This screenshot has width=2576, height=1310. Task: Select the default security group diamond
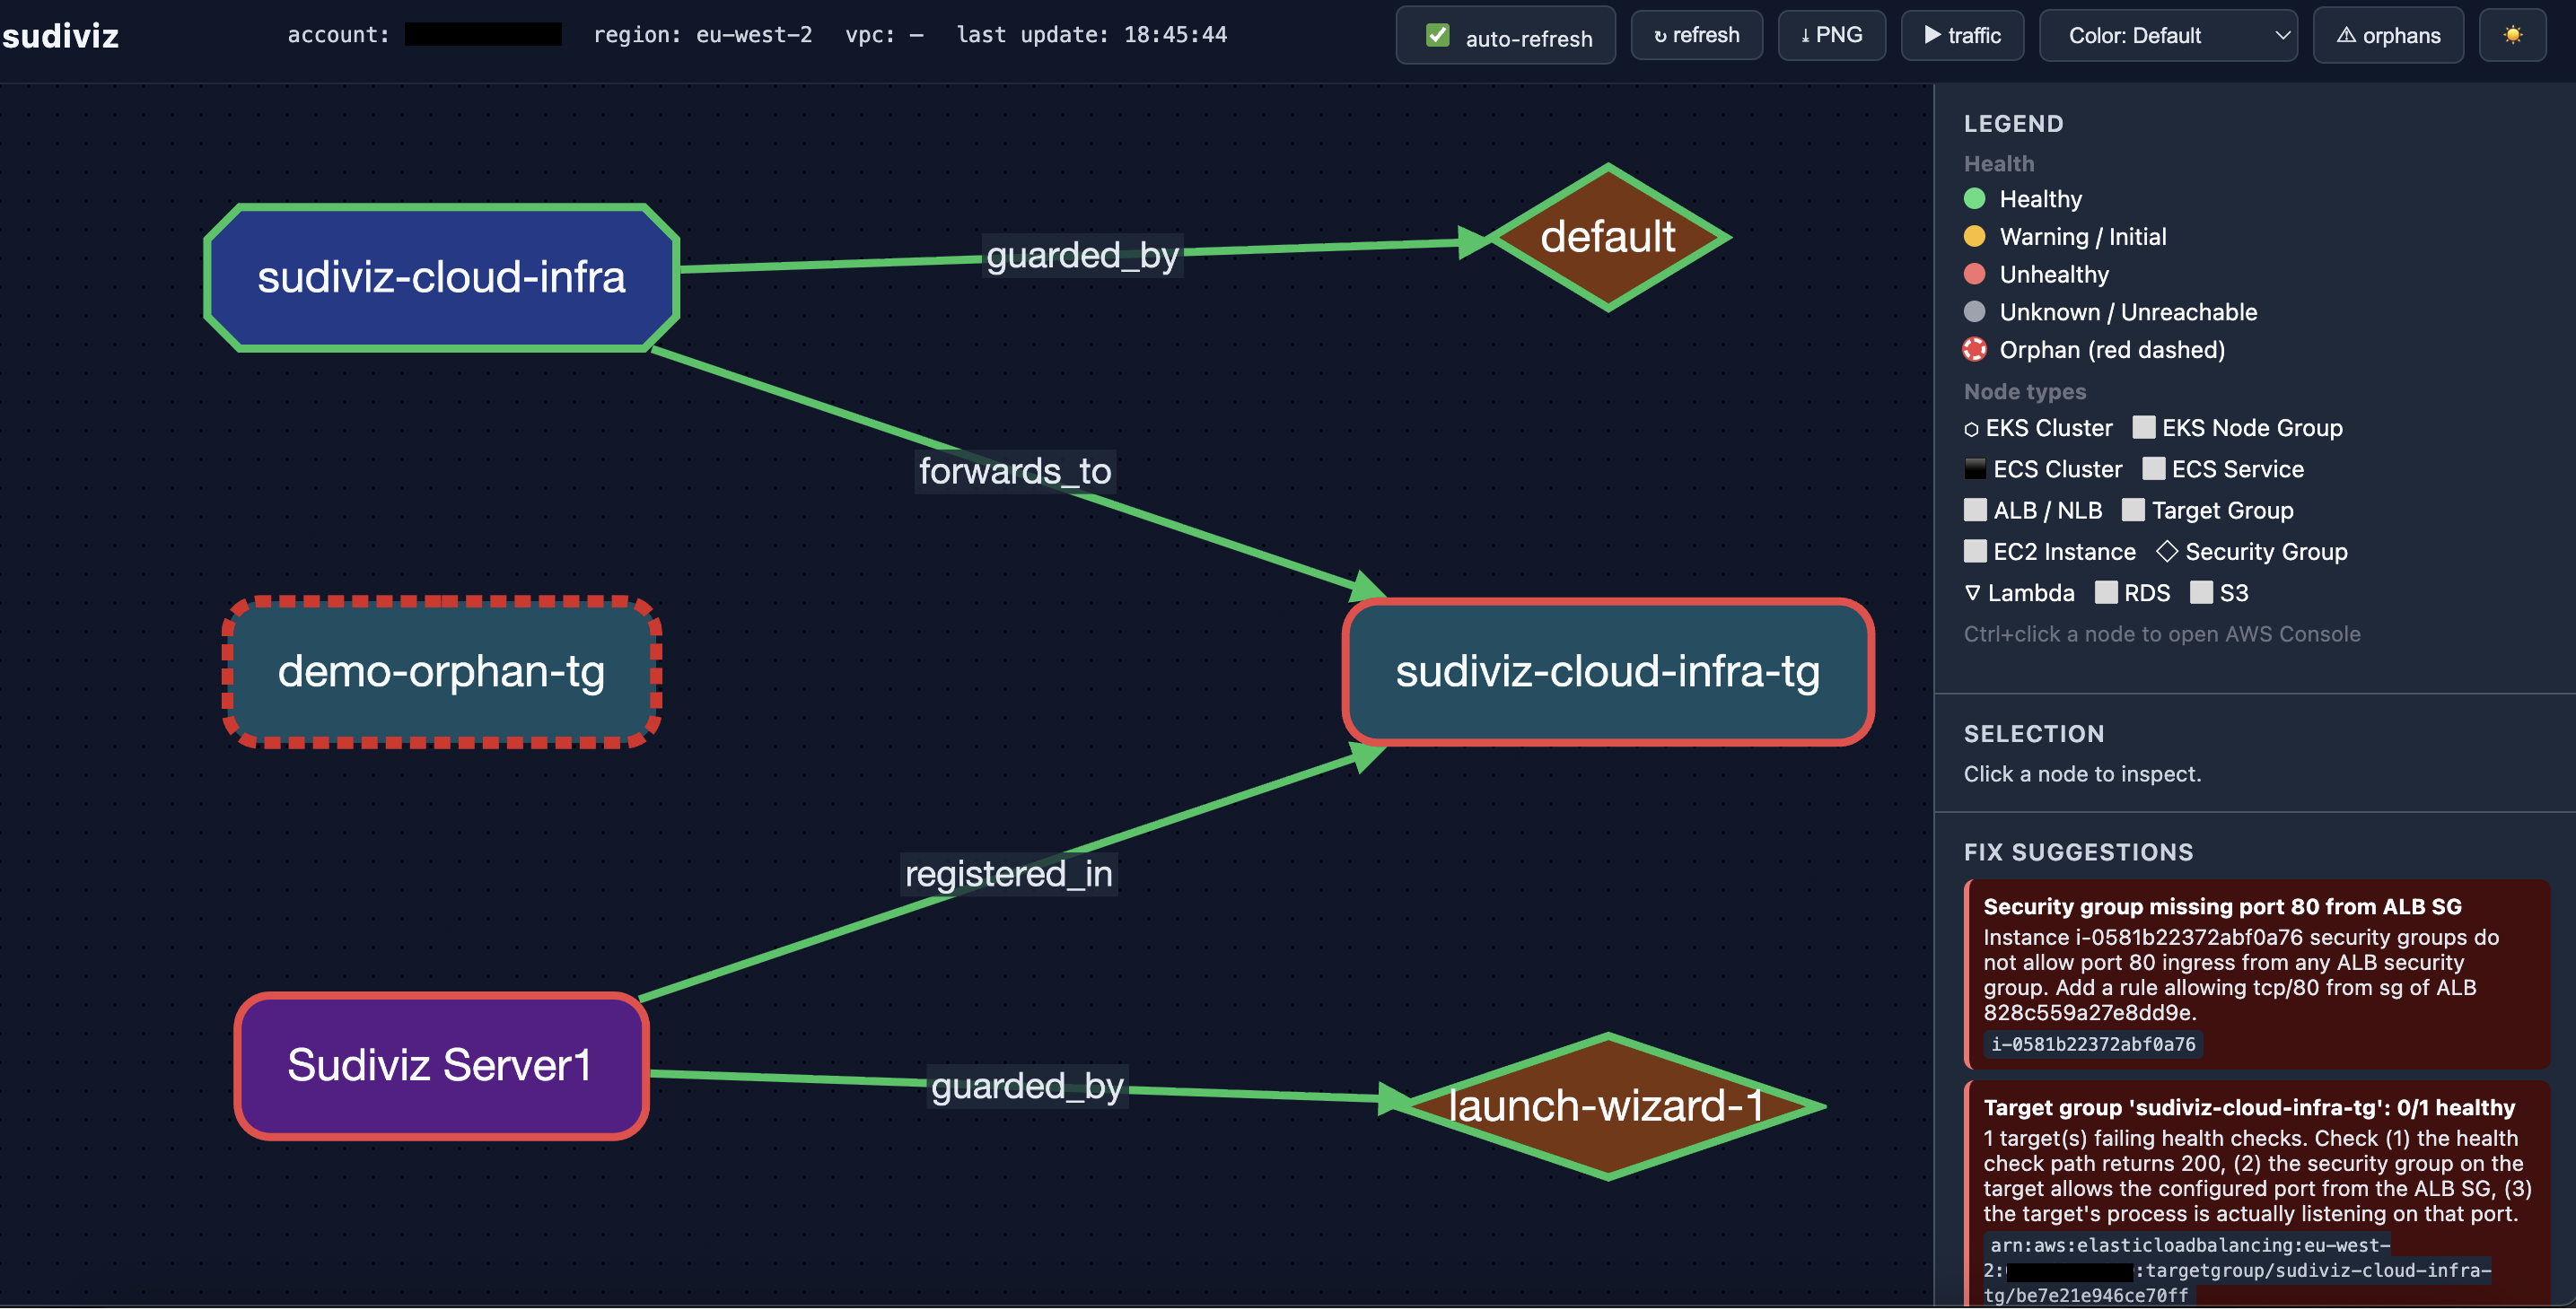click(1607, 238)
